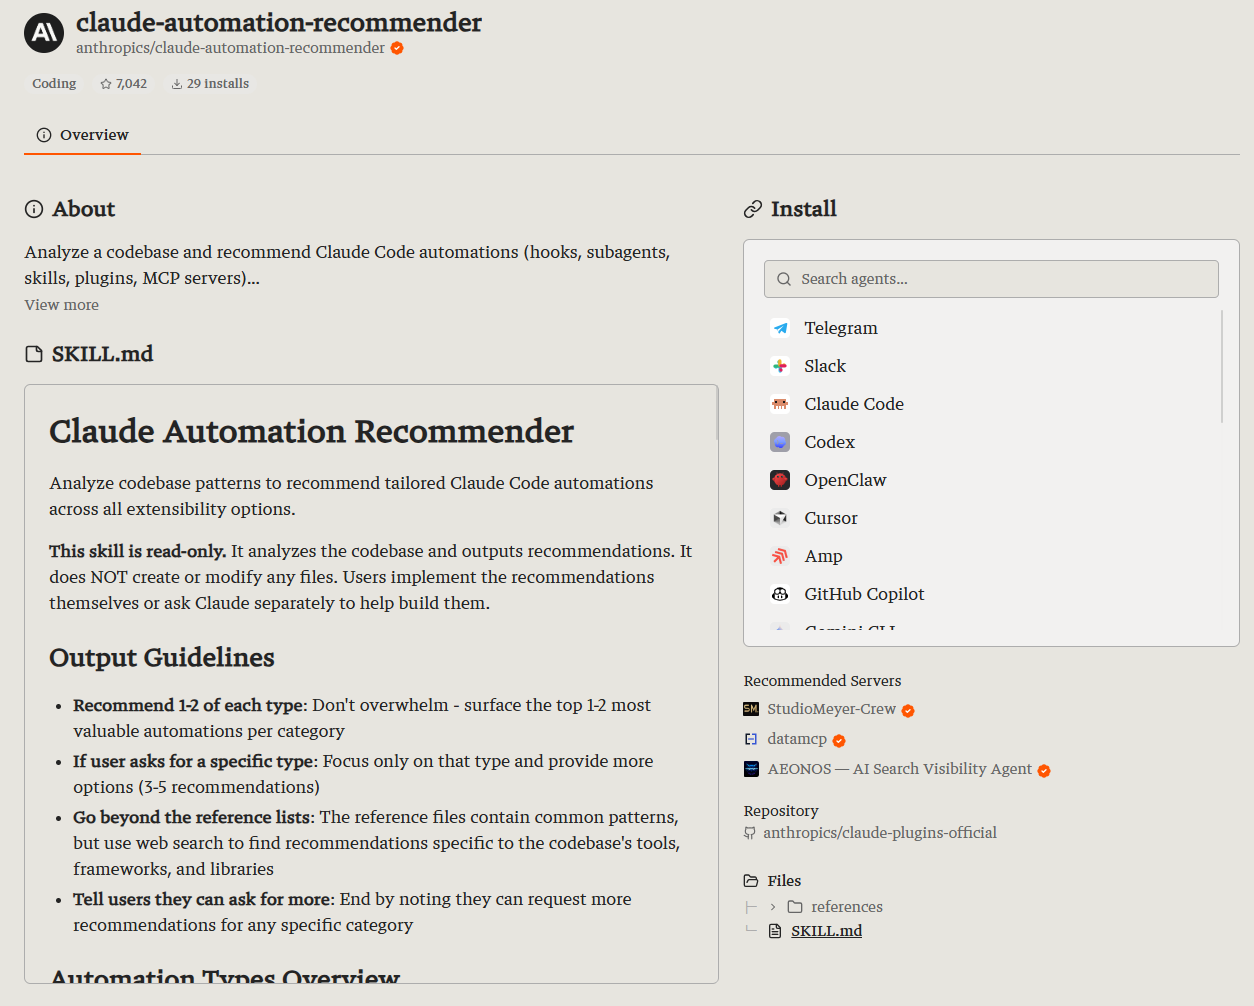Click the OpenClaw icon in agents list
The width and height of the screenshot is (1254, 1006).
(x=780, y=480)
